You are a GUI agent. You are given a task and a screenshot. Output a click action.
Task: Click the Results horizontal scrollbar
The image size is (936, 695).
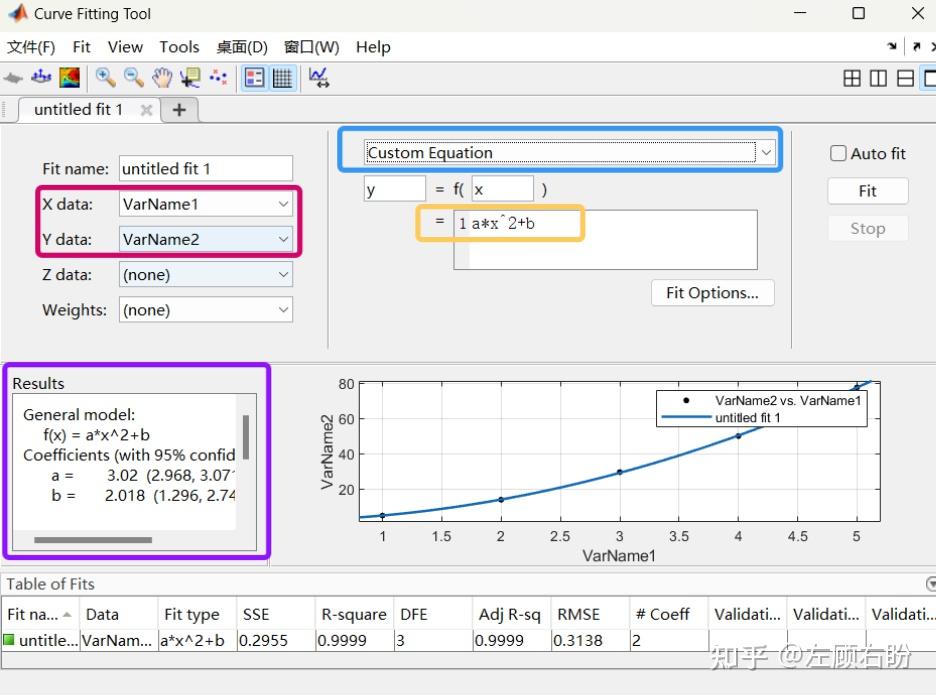click(x=93, y=540)
